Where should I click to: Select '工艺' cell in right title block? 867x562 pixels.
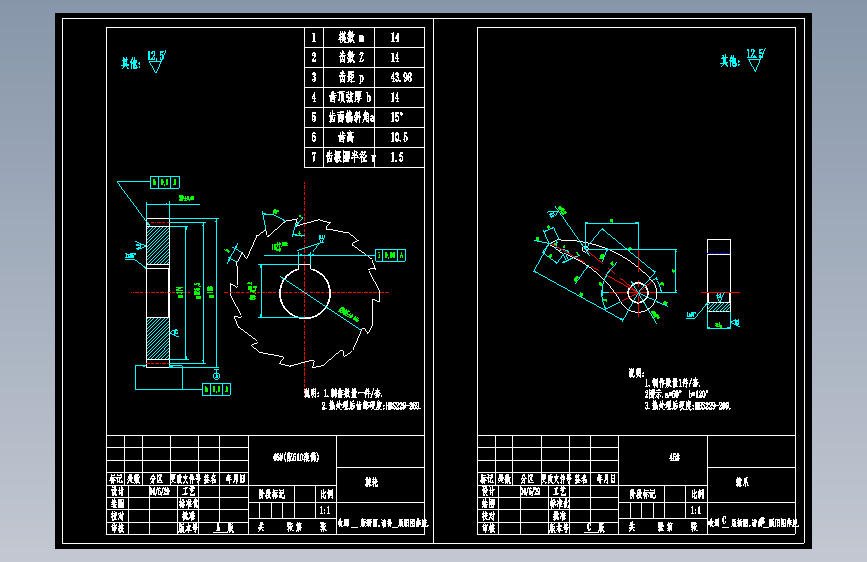559,491
